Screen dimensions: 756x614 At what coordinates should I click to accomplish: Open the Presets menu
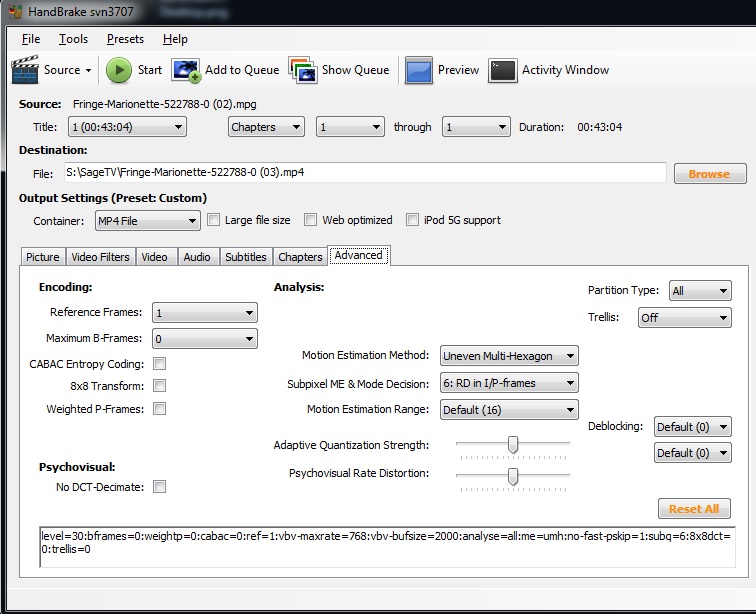125,39
